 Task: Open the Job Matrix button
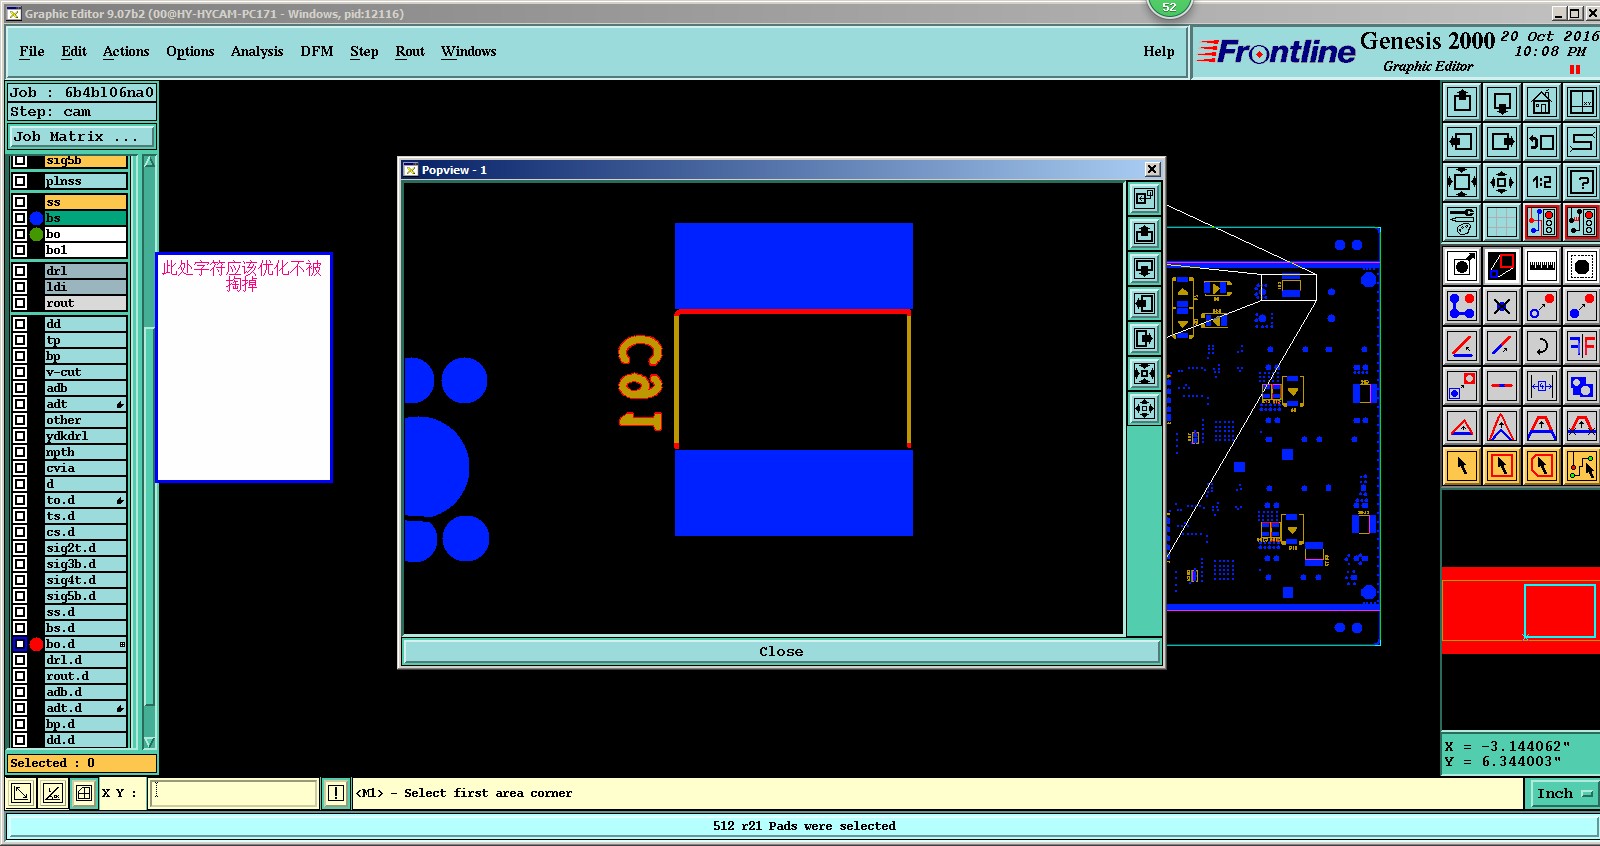click(82, 137)
